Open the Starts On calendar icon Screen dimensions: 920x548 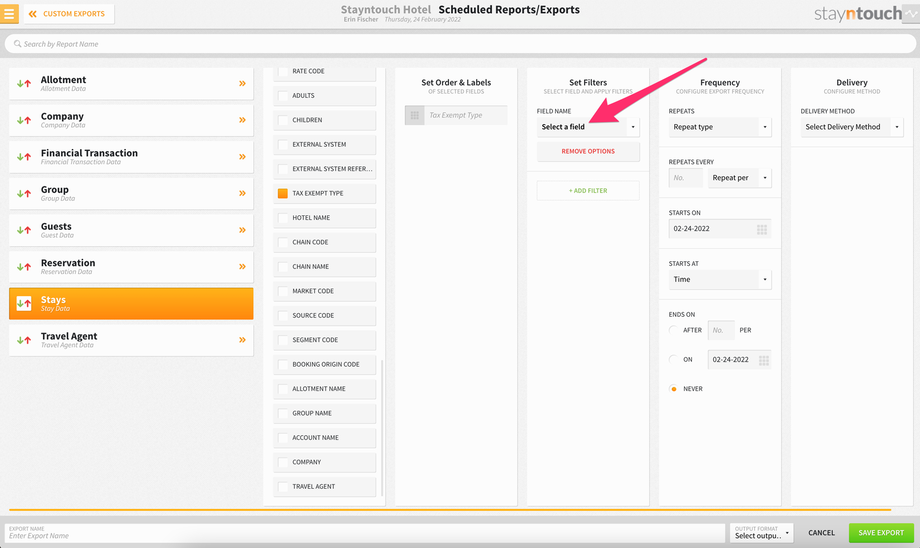(x=762, y=229)
